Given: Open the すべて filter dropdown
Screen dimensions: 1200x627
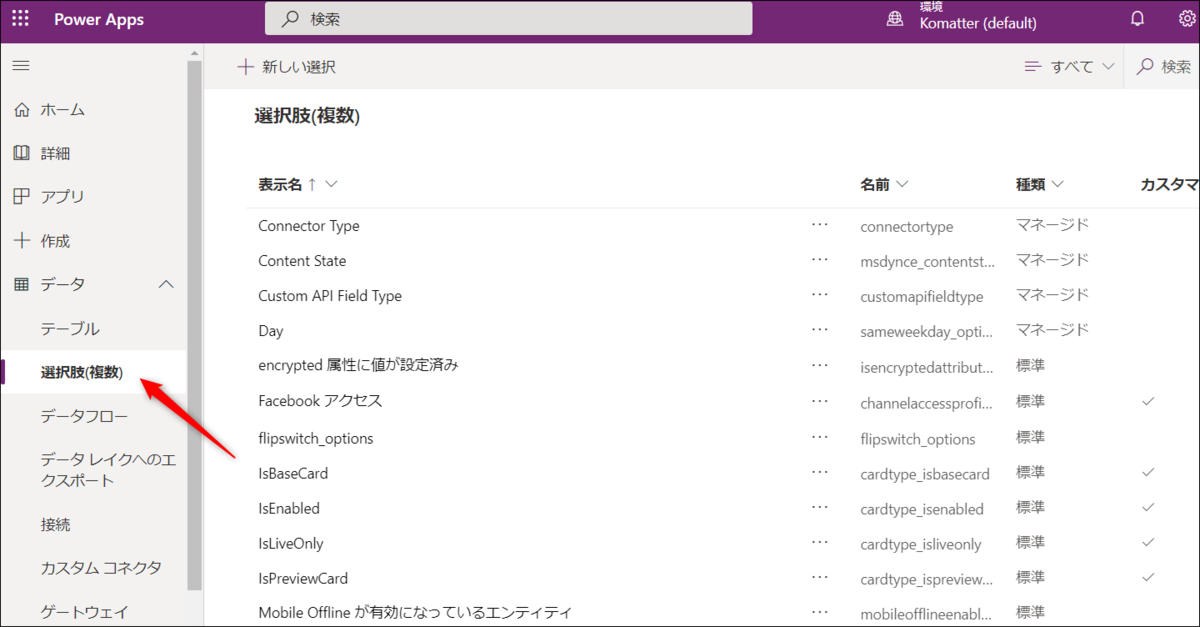Looking at the screenshot, I should point(1069,66).
